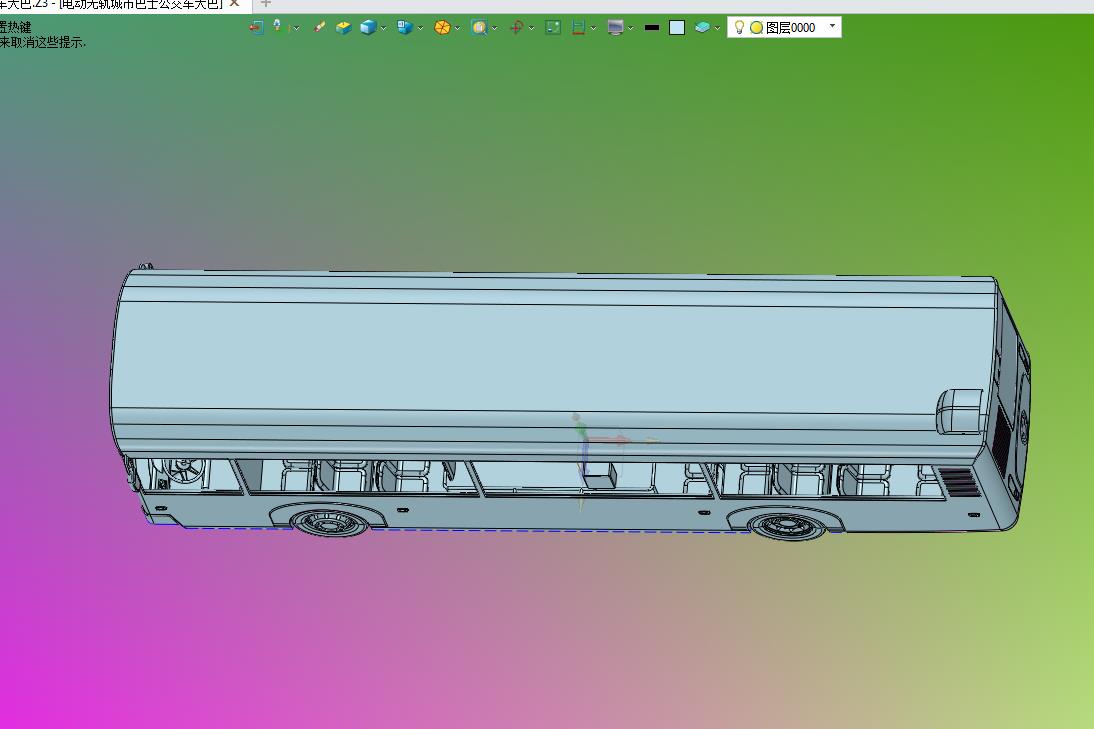Open the dropdown next to the dimension icon
This screenshot has height=729, width=1094.
[593, 28]
